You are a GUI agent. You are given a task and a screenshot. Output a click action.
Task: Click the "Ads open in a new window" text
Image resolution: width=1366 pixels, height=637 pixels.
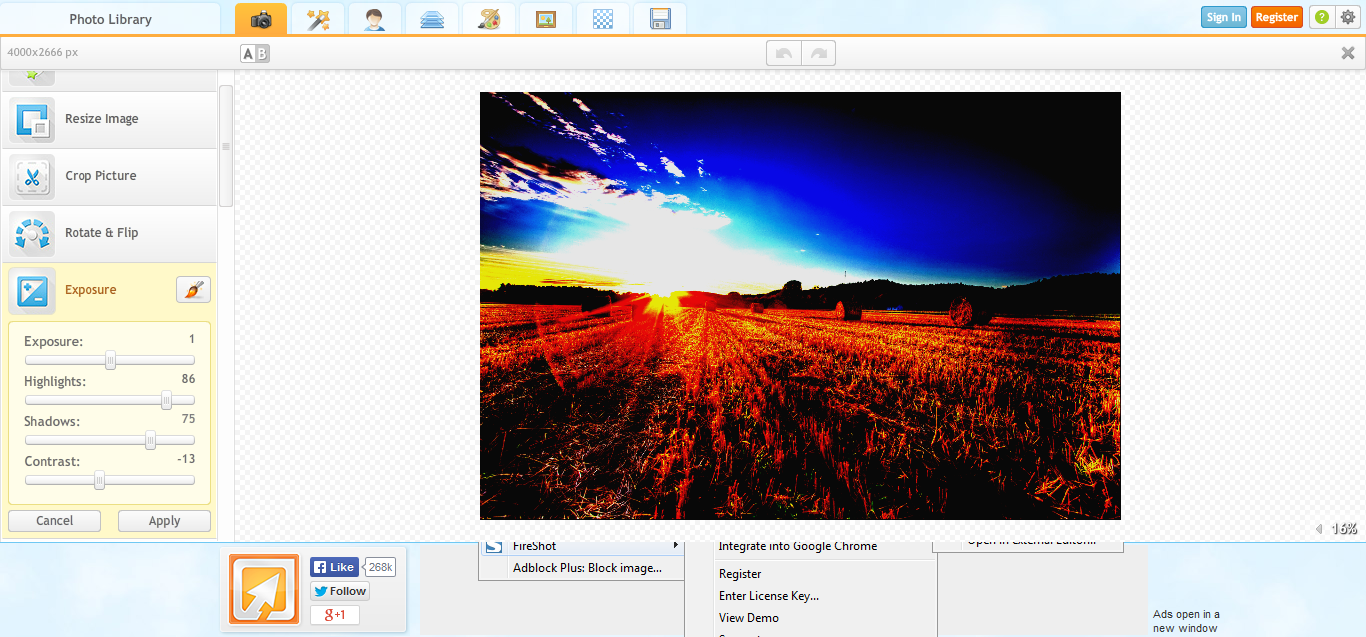click(x=1186, y=621)
